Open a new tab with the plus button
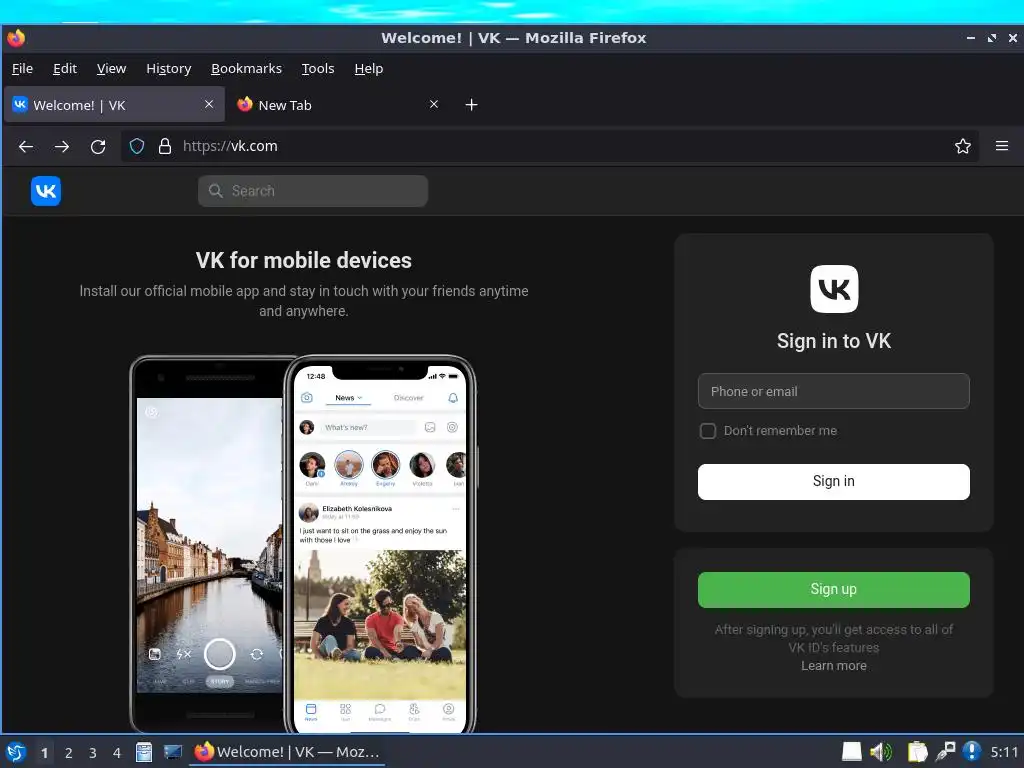The image size is (1024, 768). (x=472, y=104)
